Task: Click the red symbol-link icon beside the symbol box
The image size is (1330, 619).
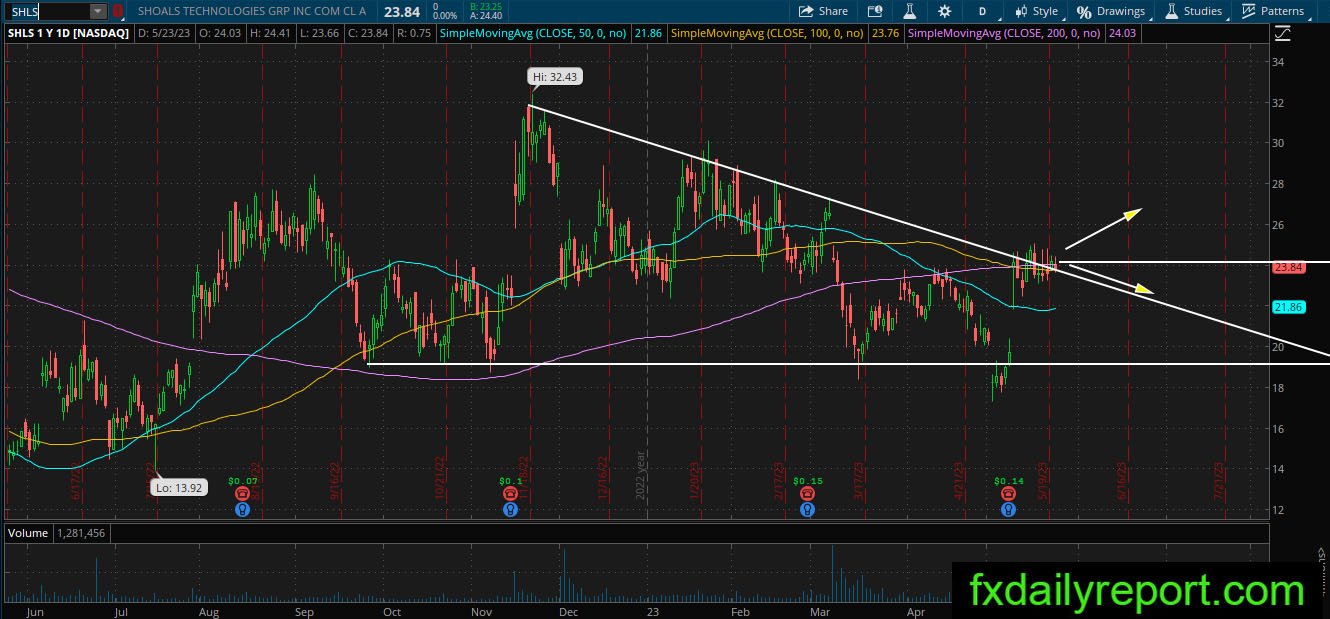Action: click(x=118, y=11)
